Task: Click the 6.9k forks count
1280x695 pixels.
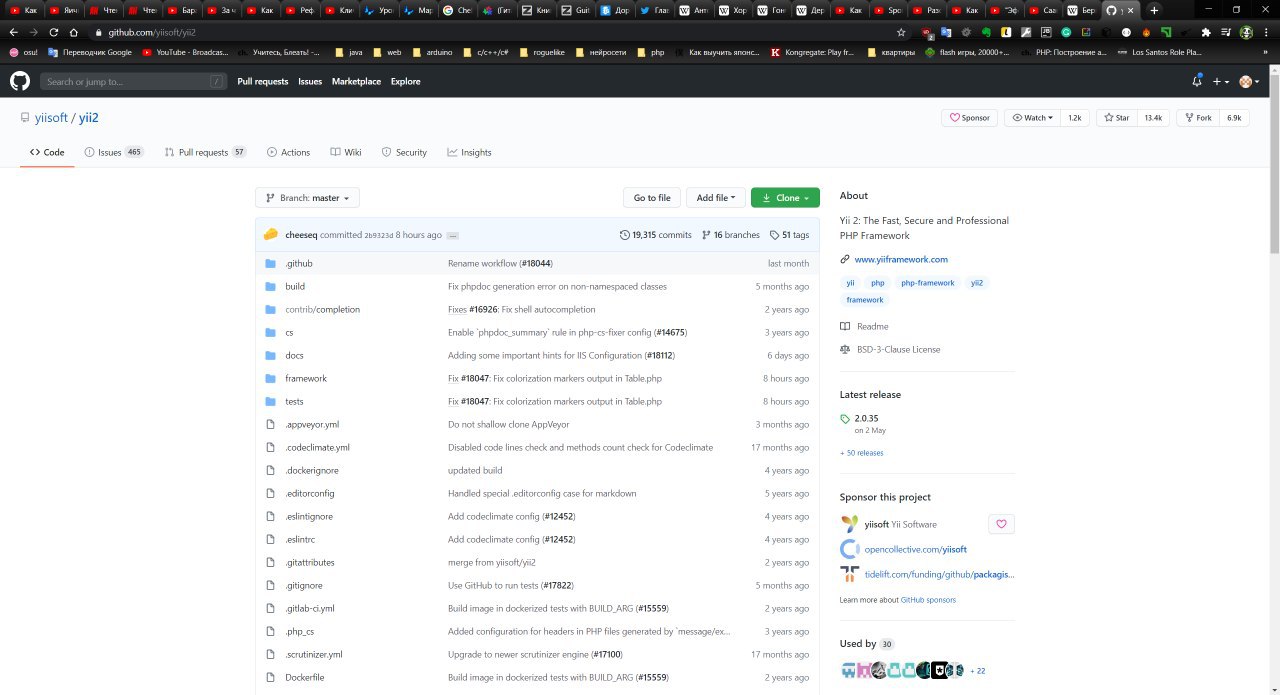Action: tap(1234, 117)
